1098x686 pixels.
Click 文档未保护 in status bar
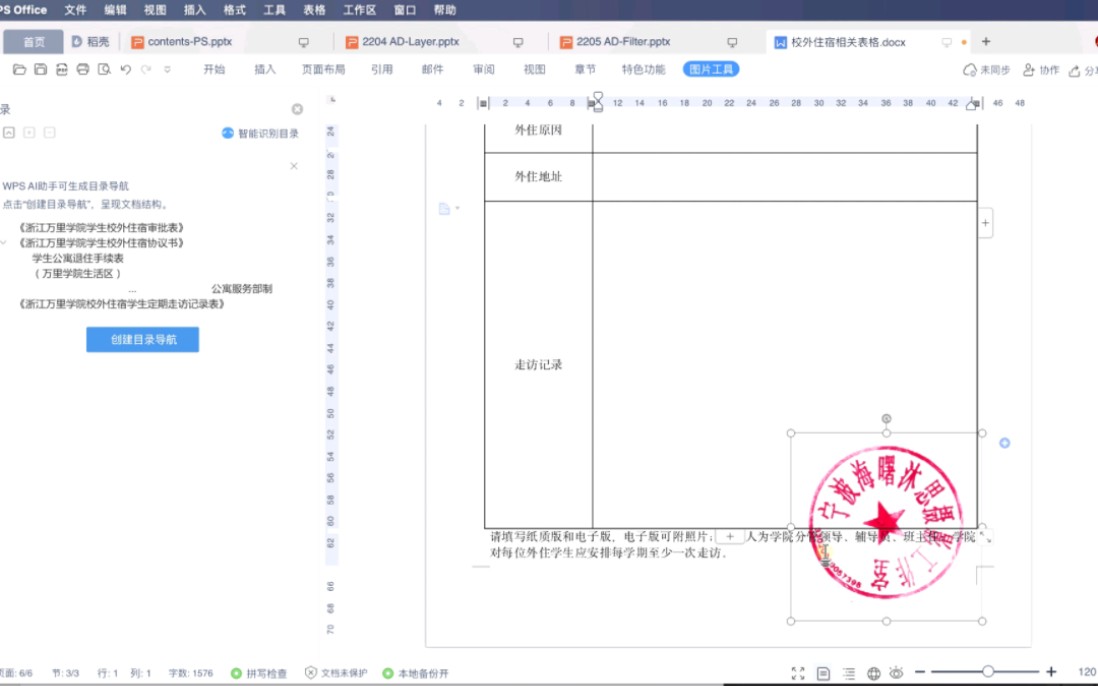point(336,673)
